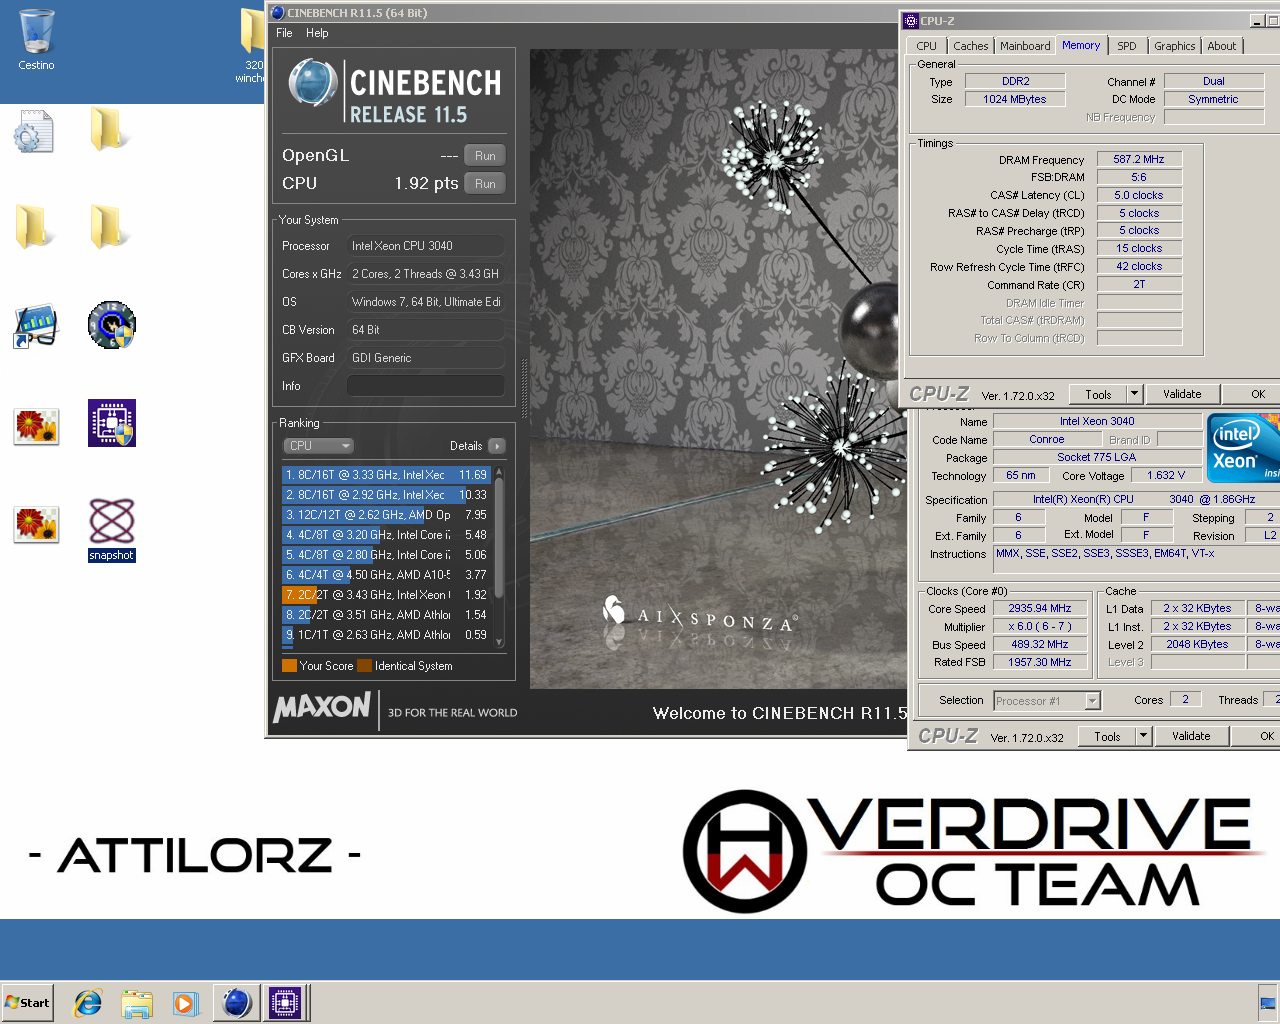Switch to the Mainboard tab in CPU-Z
The height and width of the screenshot is (1024, 1280).
coord(1025,46)
